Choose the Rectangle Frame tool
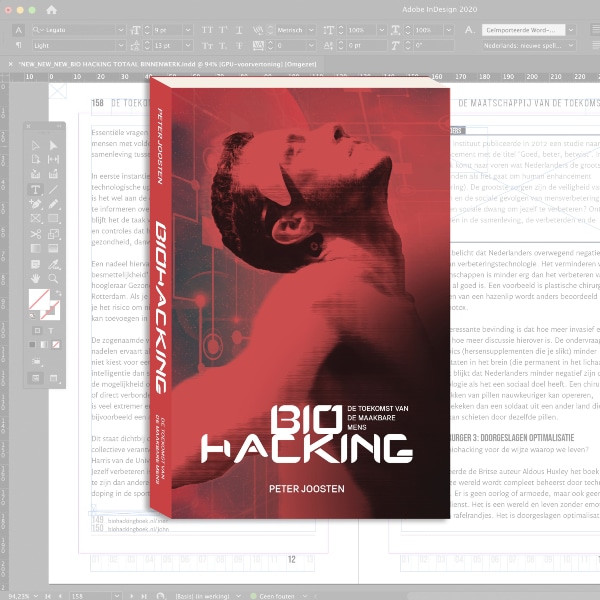The width and height of the screenshot is (600, 600). click(x=36, y=219)
